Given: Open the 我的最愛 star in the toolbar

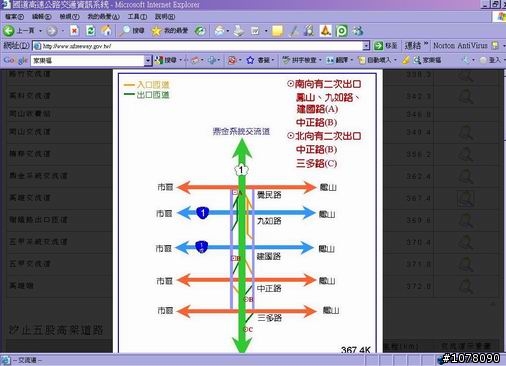Looking at the screenshot, I should [156, 31].
